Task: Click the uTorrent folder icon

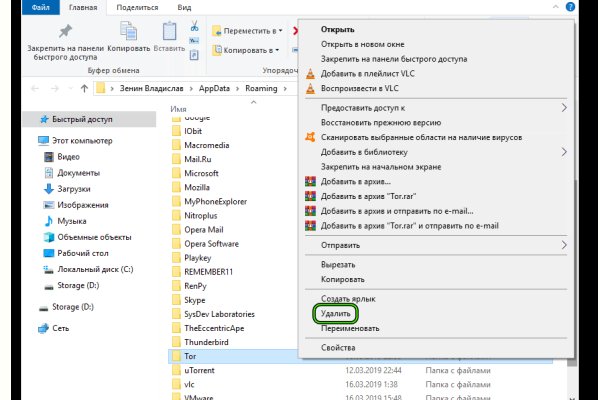Action: click(x=175, y=369)
